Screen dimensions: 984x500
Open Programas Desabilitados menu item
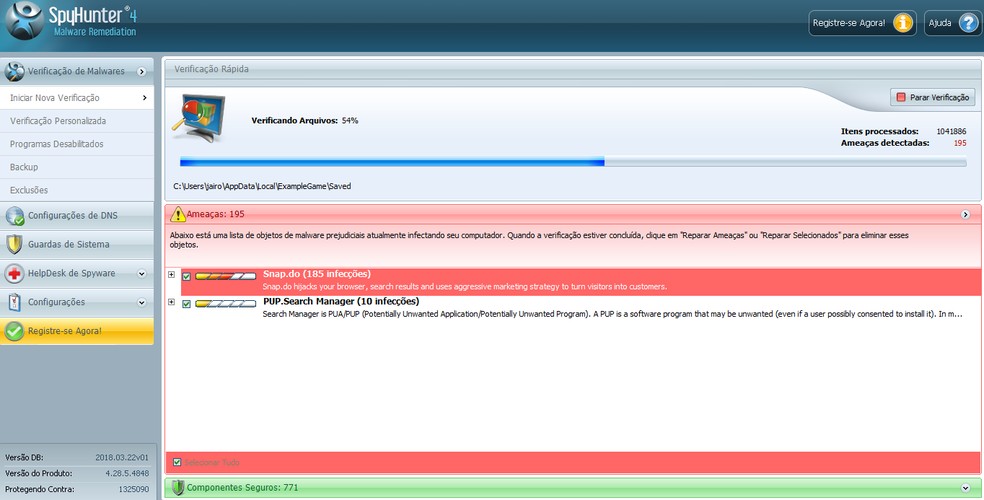pyautogui.click(x=77, y=144)
